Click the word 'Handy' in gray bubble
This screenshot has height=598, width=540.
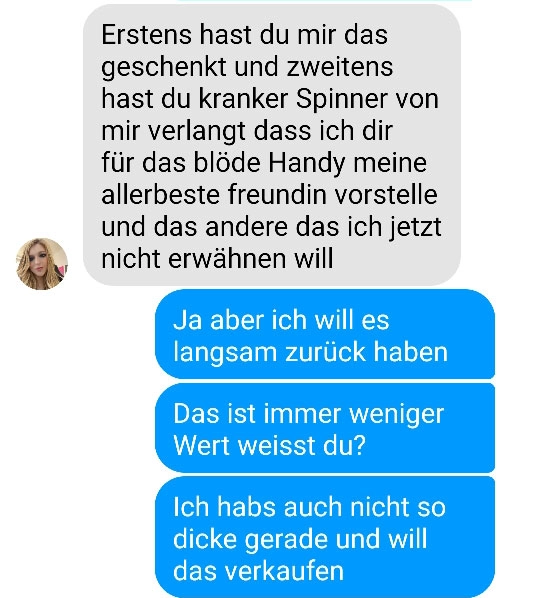coord(307,163)
